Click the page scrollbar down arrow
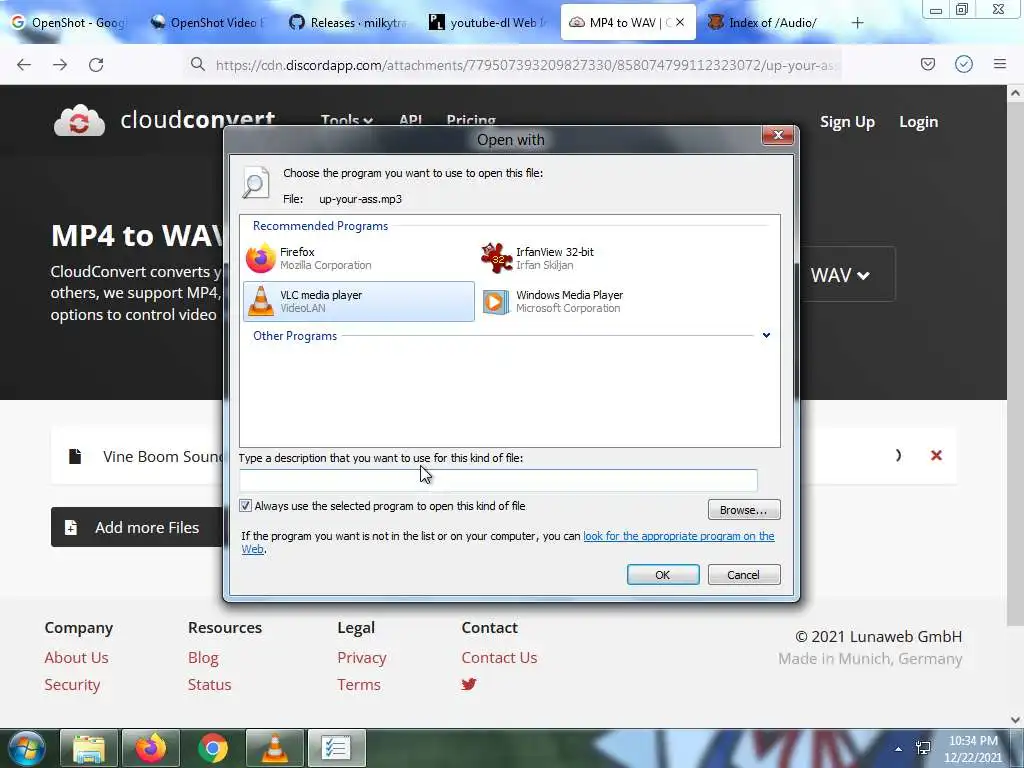The height and width of the screenshot is (768, 1024). click(1015, 720)
